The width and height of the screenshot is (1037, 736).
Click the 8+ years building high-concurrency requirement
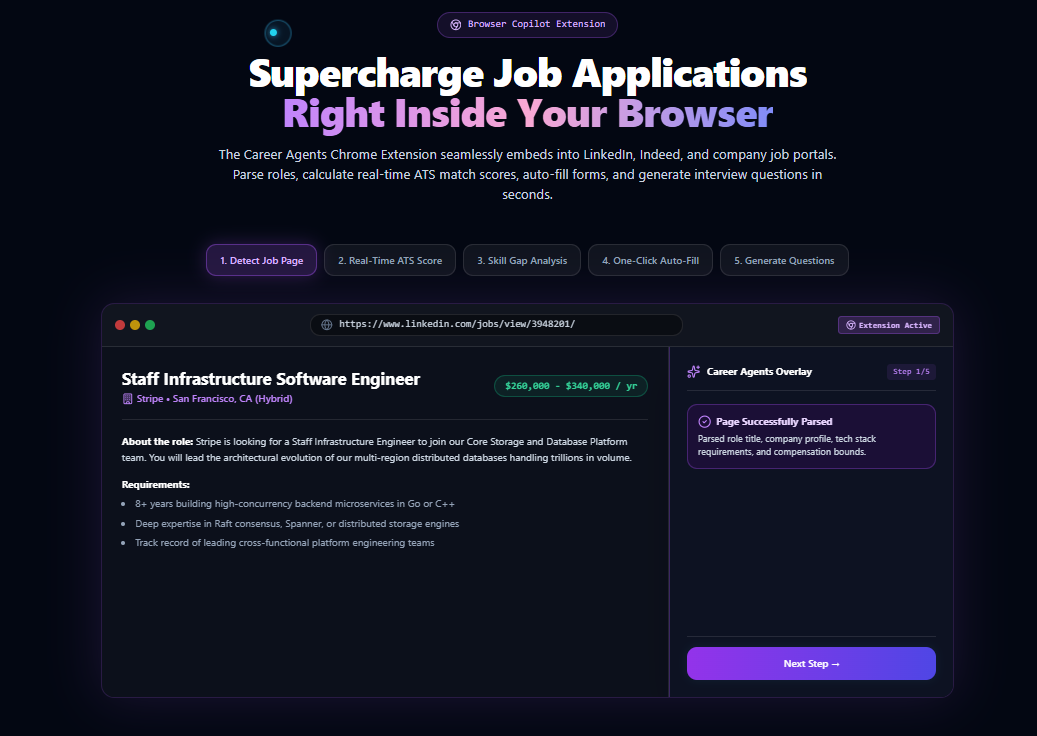pyautogui.click(x=295, y=504)
